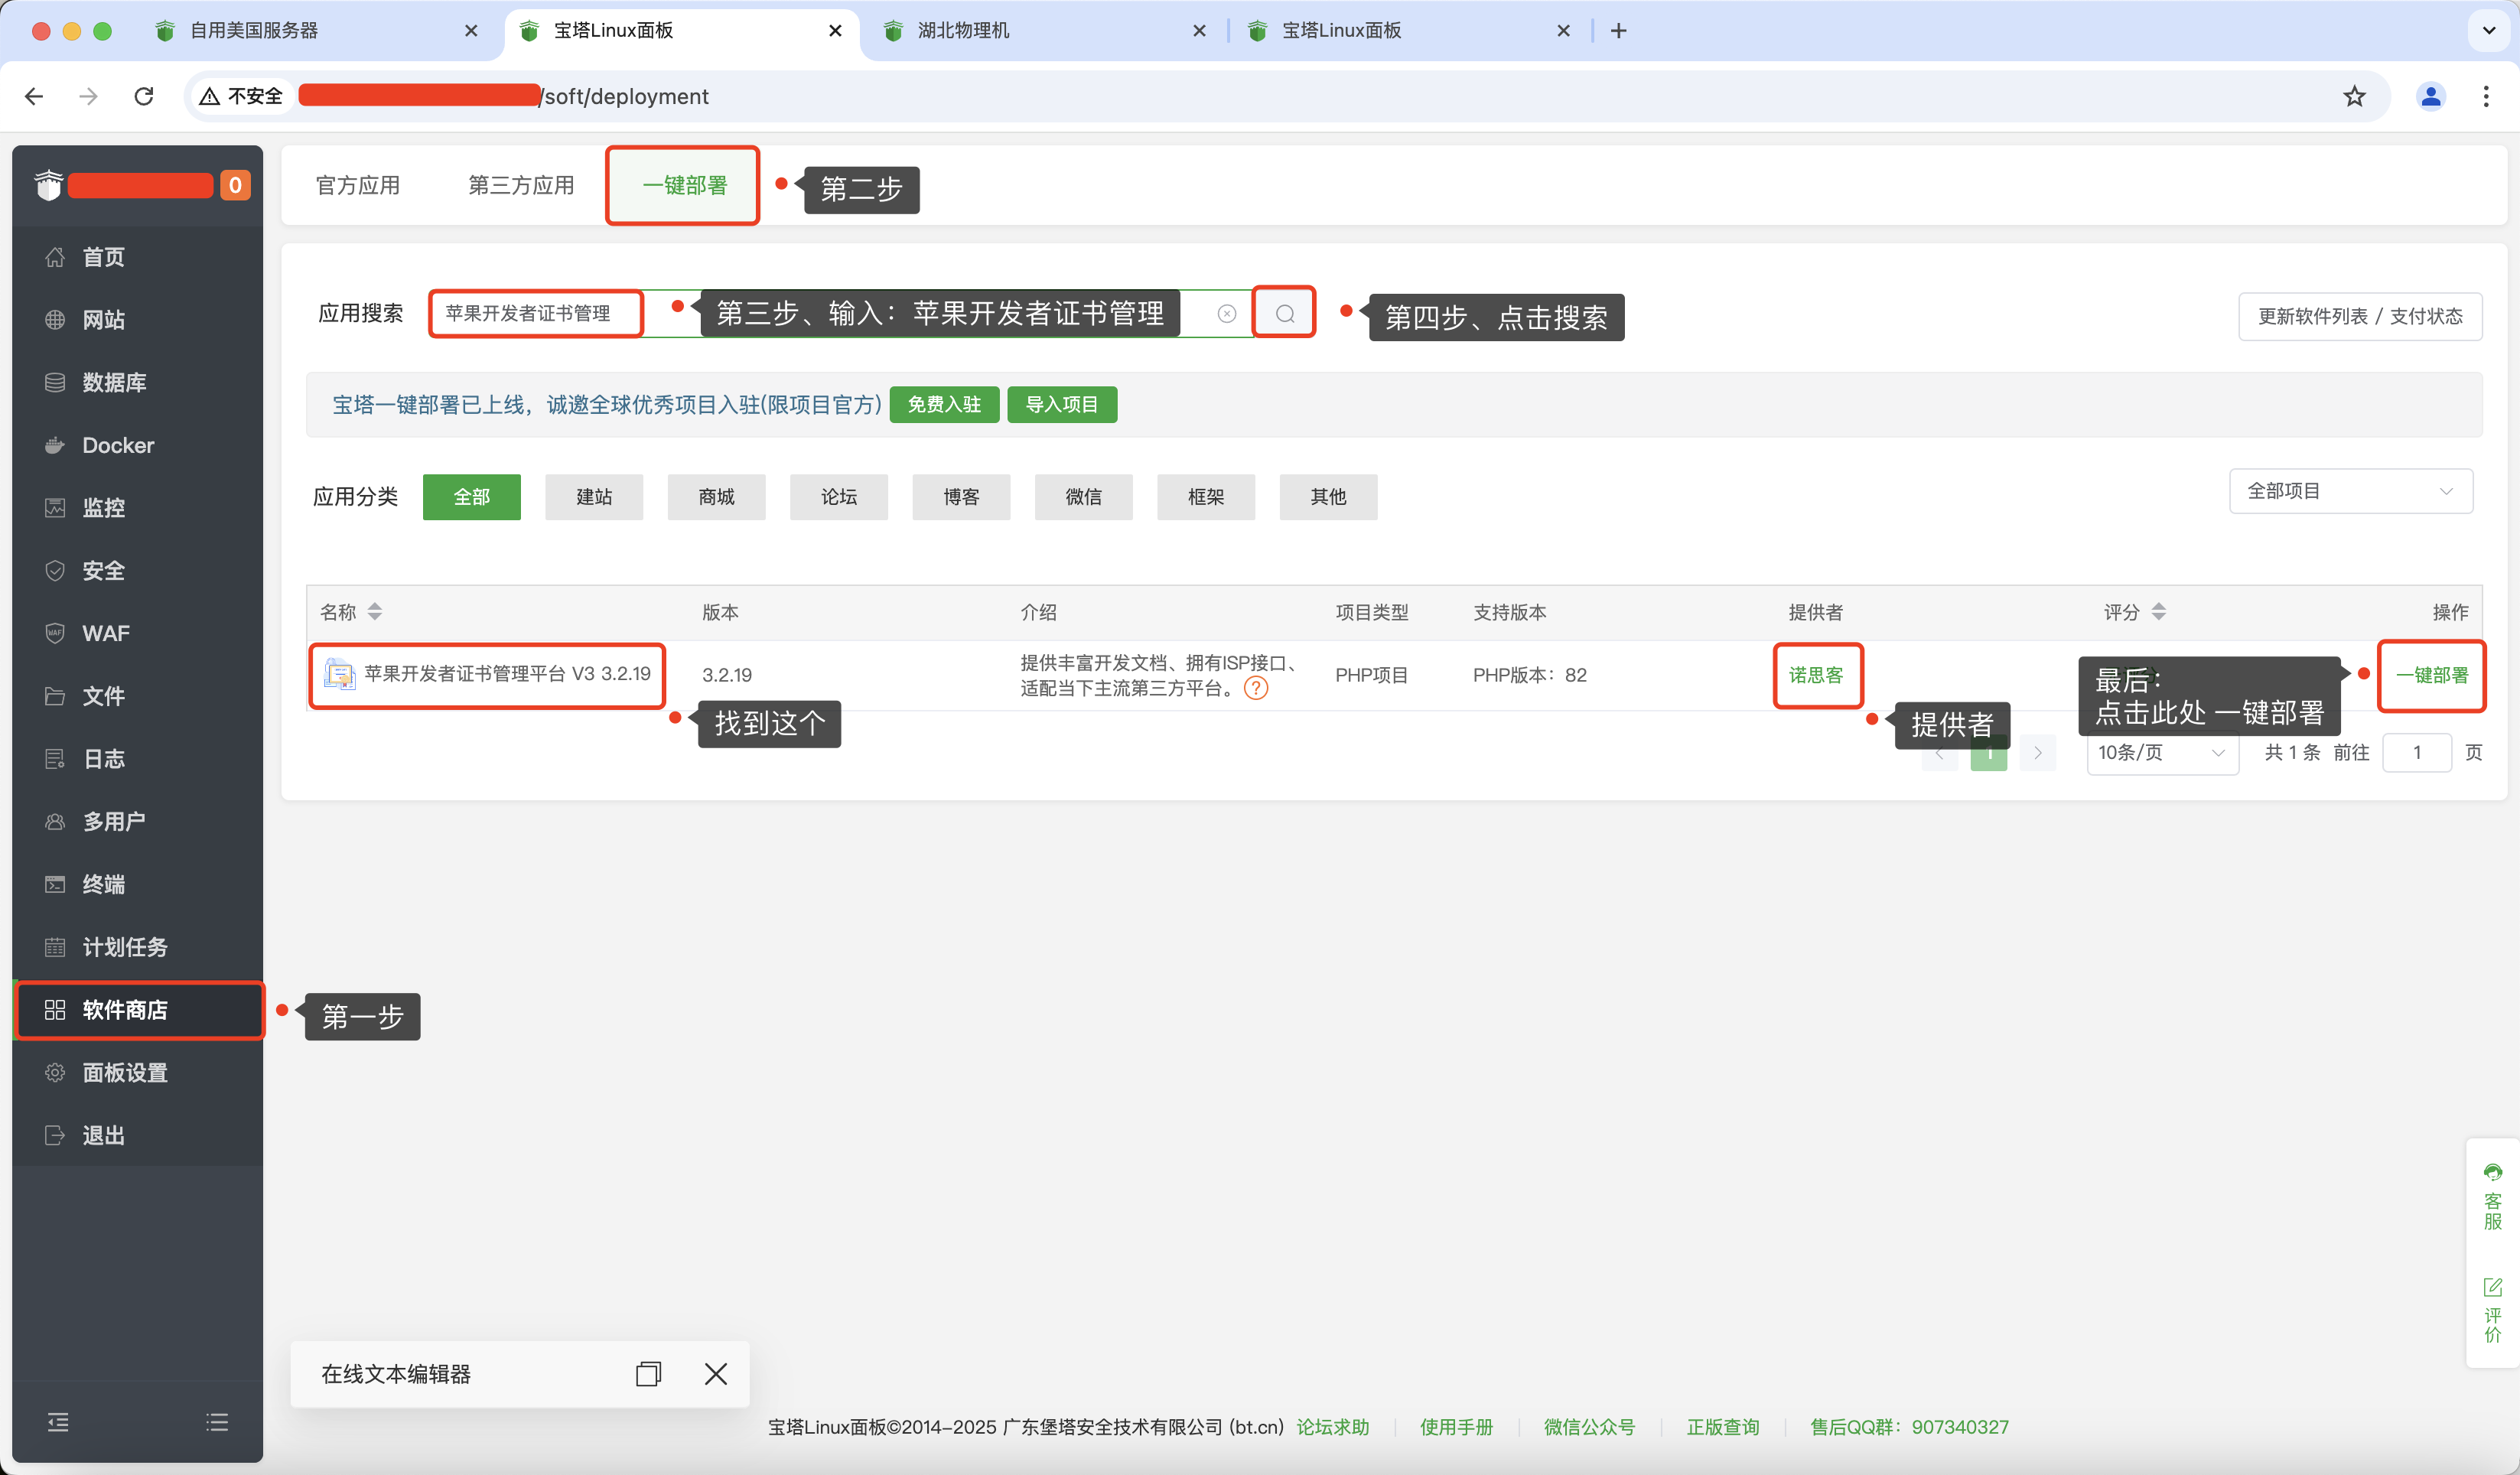Open 终端 in the sidebar
This screenshot has width=2520, height=1475.
138,884
